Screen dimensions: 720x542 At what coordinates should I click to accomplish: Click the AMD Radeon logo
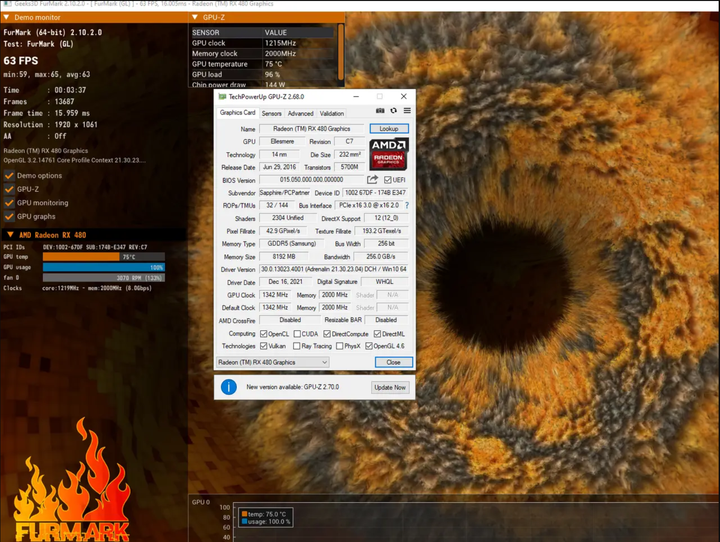click(388, 153)
